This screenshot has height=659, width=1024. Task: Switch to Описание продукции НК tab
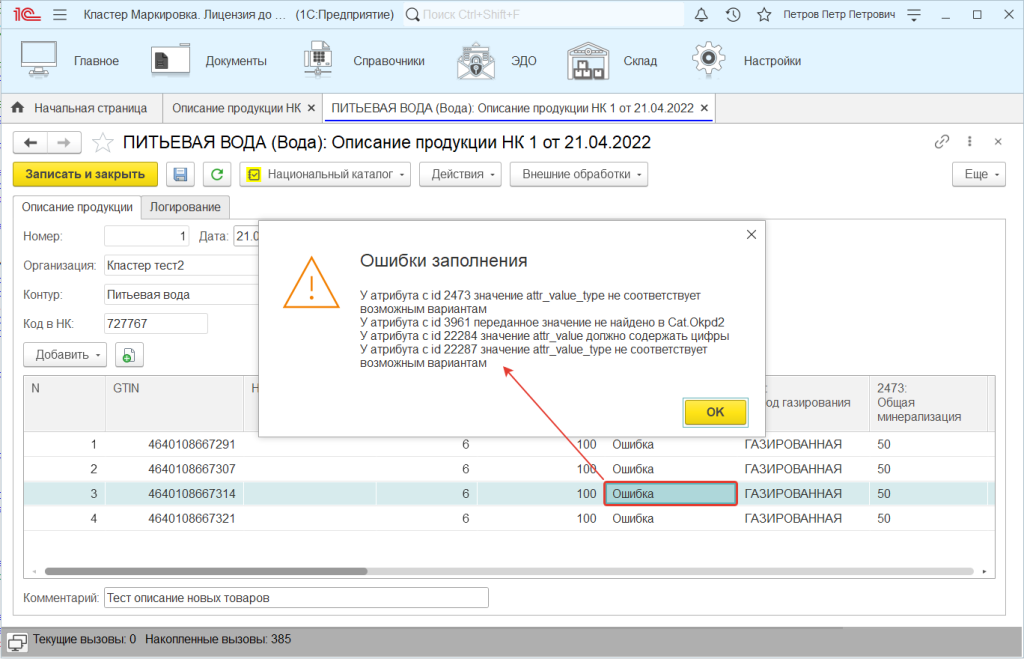pos(236,108)
